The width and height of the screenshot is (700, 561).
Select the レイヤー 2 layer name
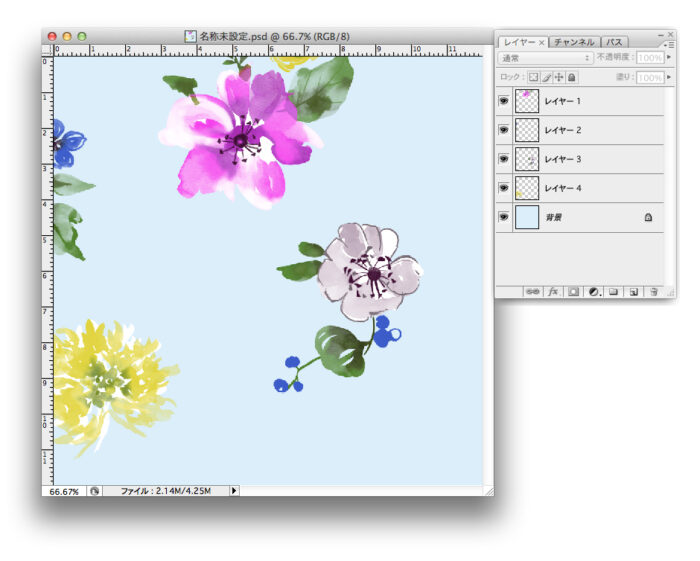pos(564,130)
